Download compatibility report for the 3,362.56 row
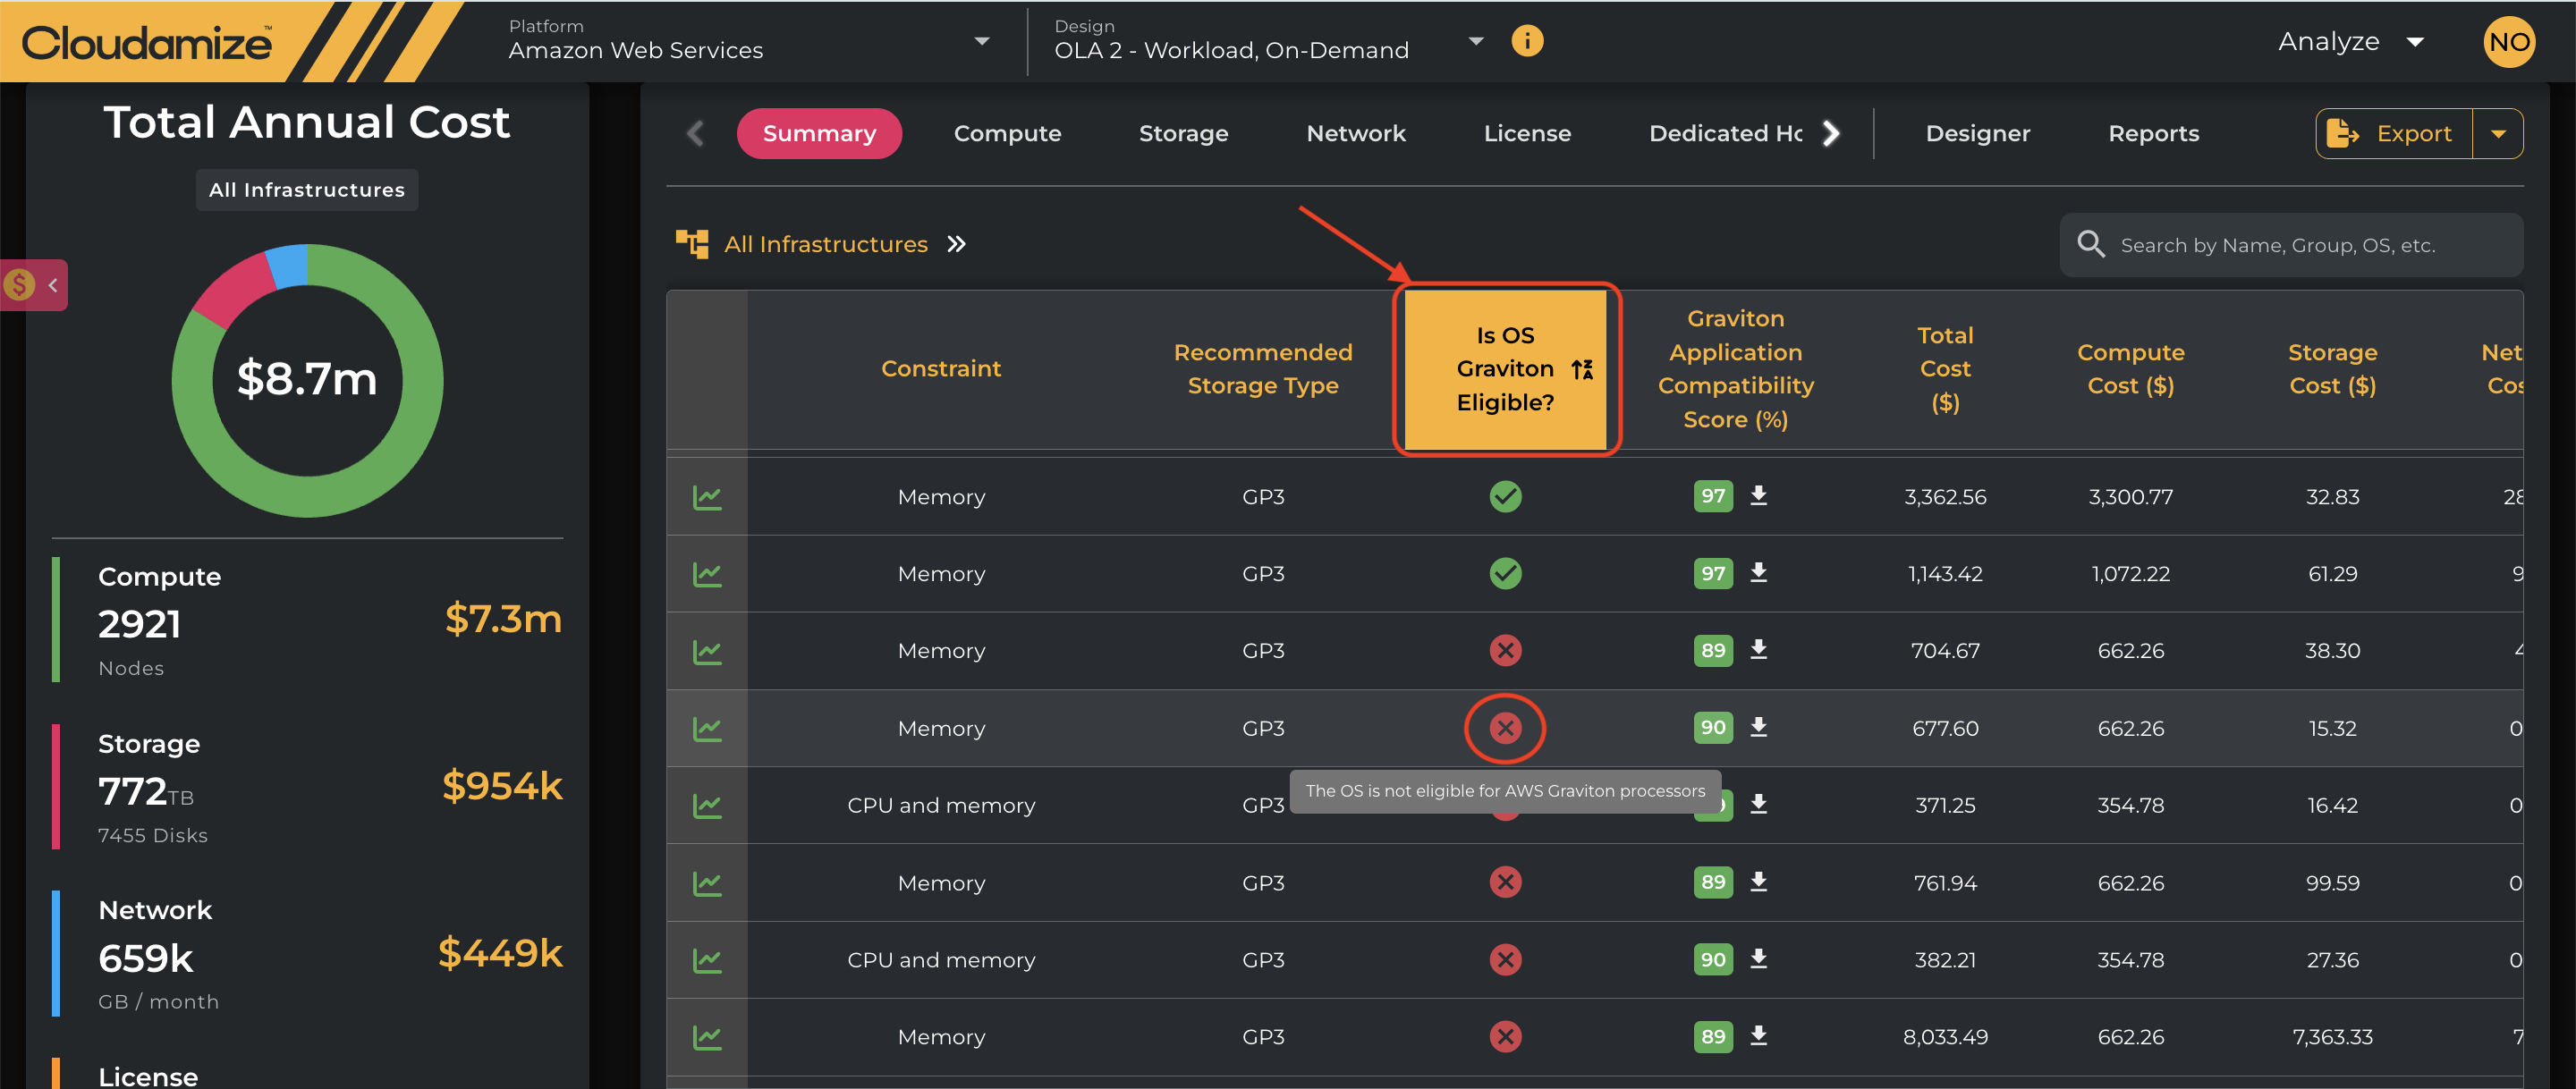 tap(1758, 496)
